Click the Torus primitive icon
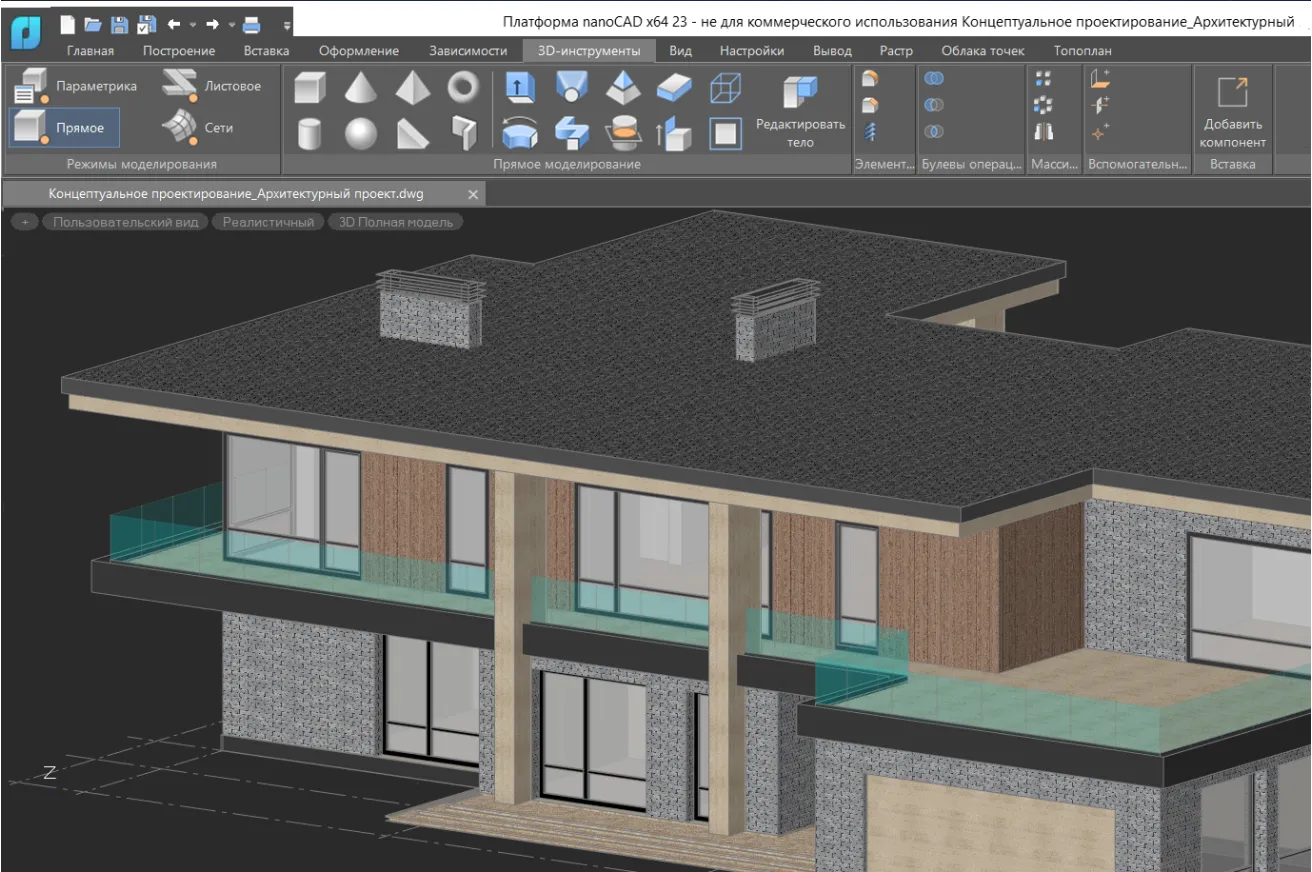Screen dimensions: 1312x872 click(x=463, y=88)
